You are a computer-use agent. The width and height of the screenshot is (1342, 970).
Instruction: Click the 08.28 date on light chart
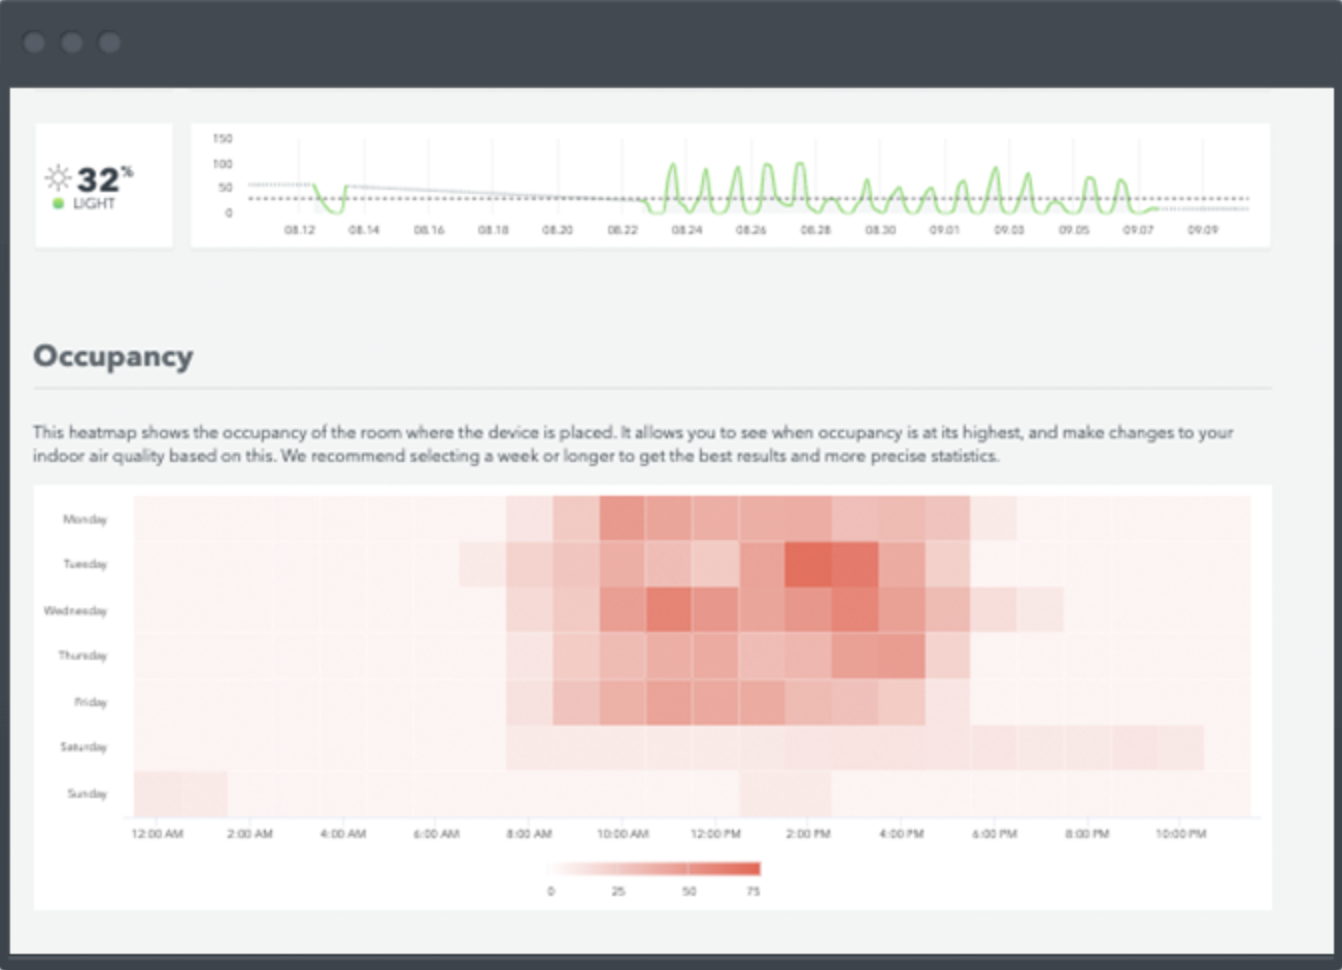click(816, 230)
